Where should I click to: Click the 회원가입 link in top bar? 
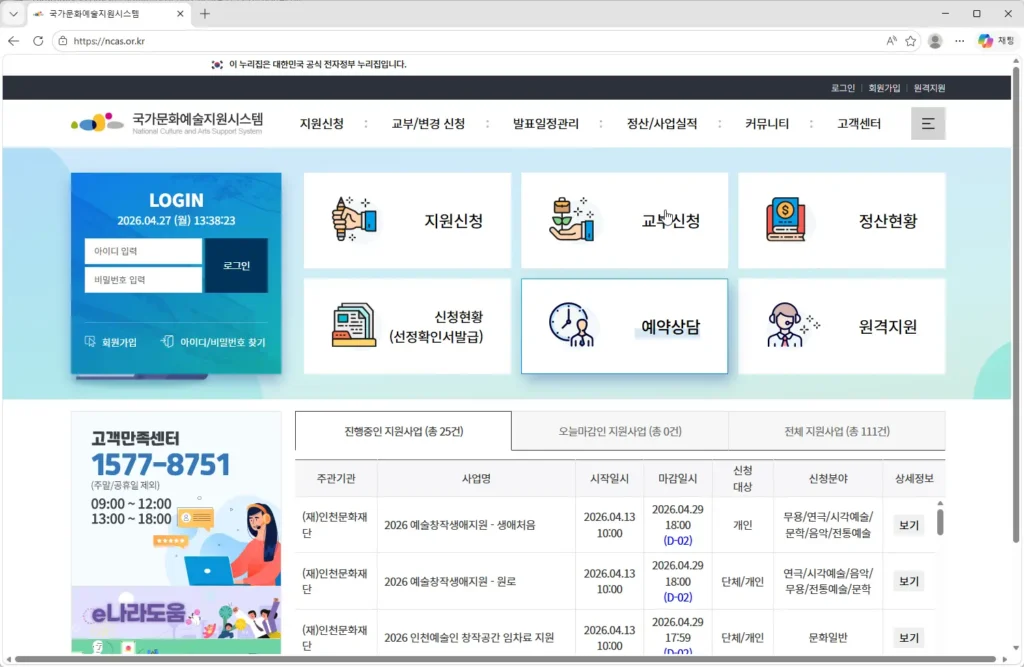(884, 88)
